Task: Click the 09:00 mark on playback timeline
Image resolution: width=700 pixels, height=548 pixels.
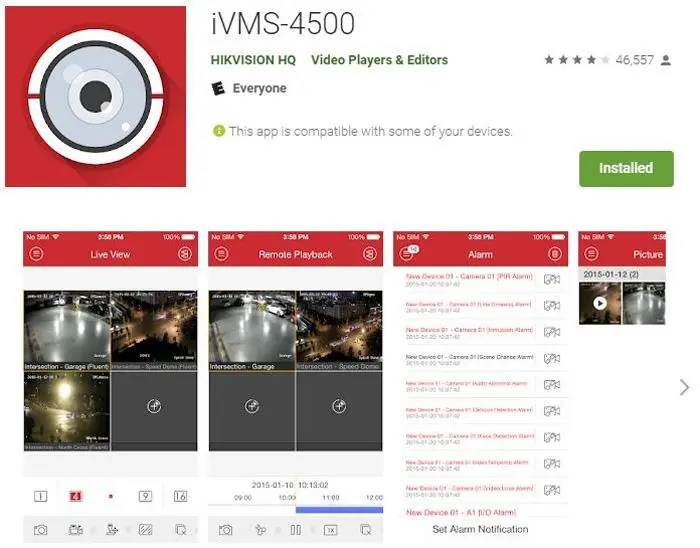Action: [x=243, y=497]
